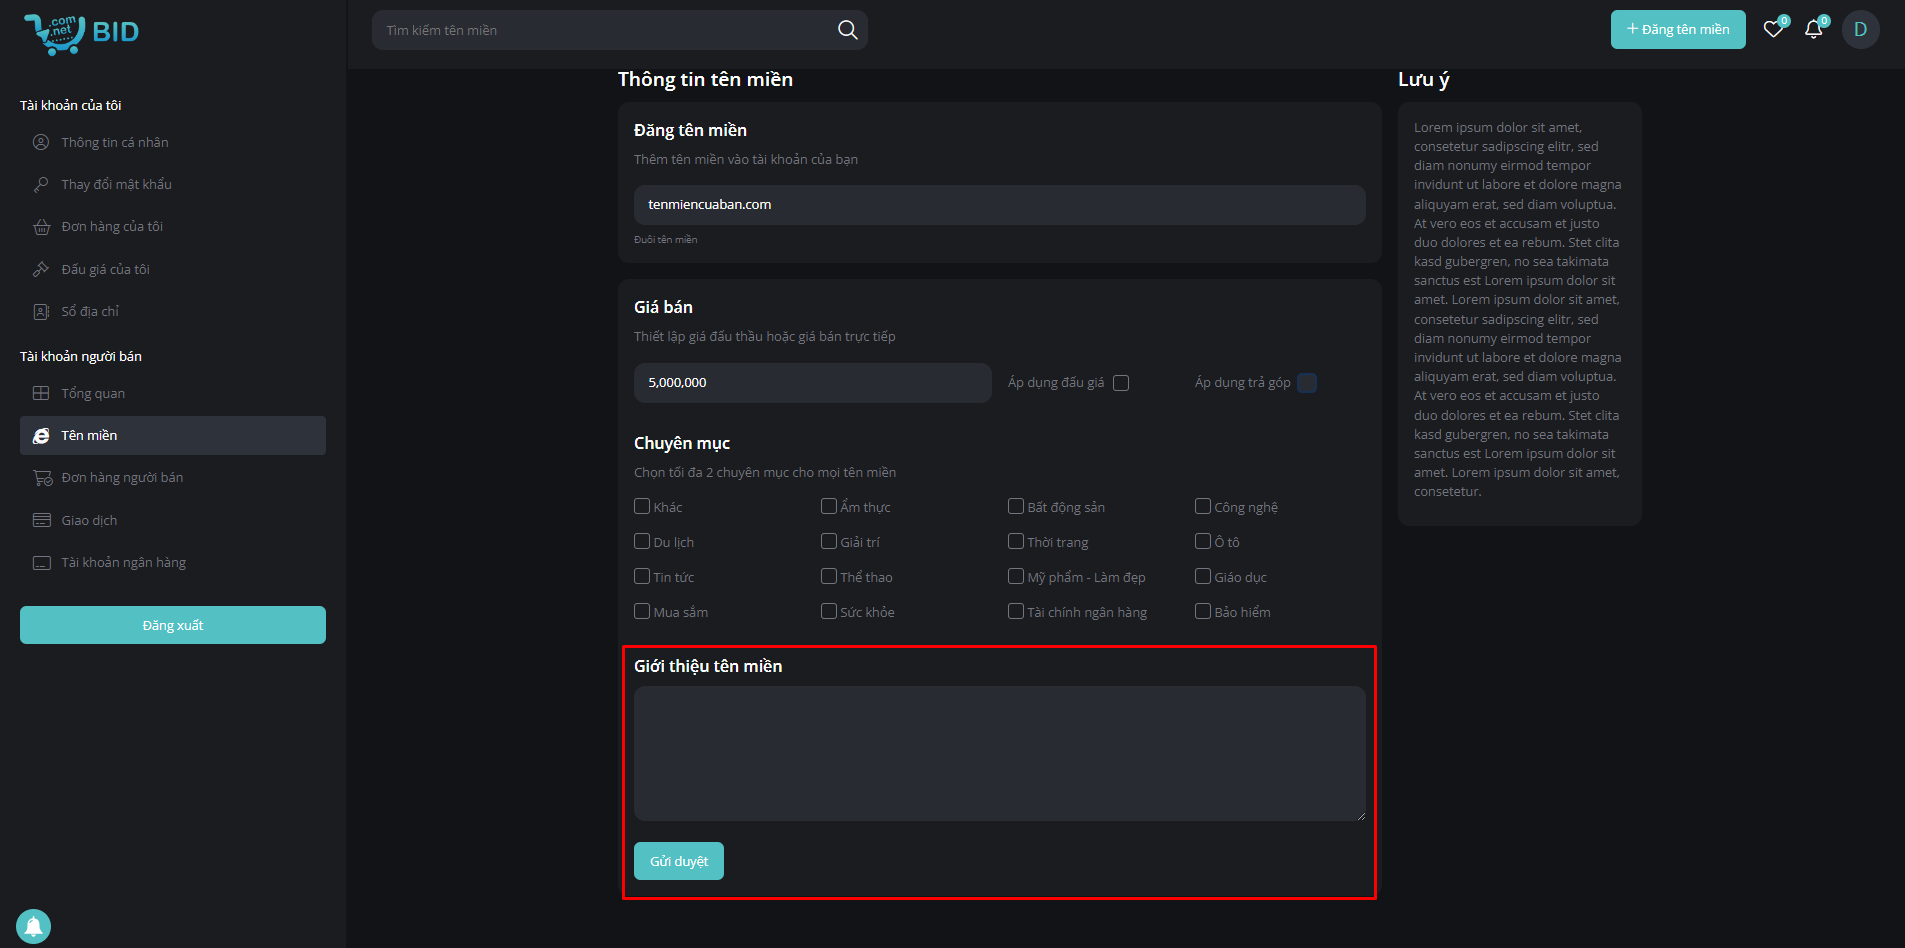Click the Đấu giá của tôi gavel icon
Image resolution: width=1905 pixels, height=948 pixels.
(41, 269)
